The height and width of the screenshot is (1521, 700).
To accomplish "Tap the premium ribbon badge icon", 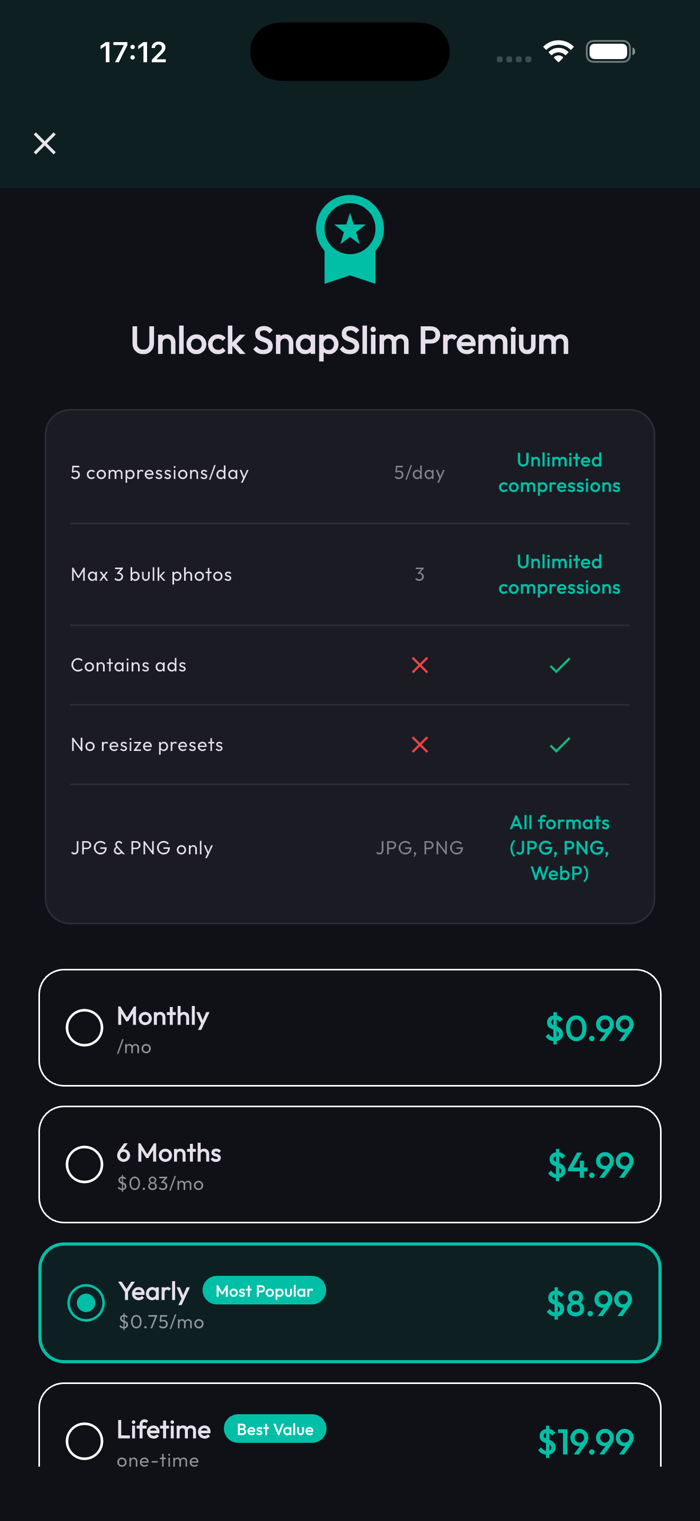I will 350,238.
